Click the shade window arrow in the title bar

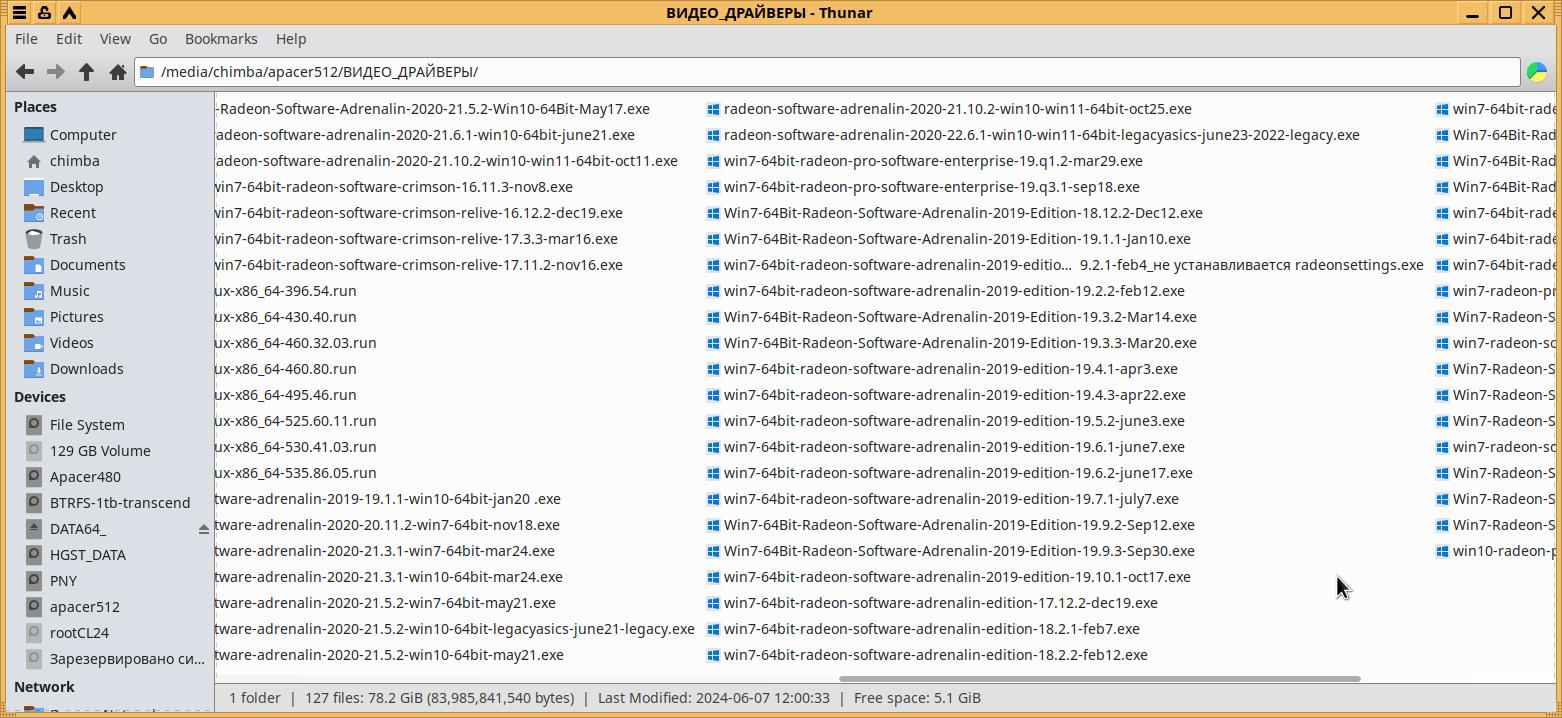69,13
